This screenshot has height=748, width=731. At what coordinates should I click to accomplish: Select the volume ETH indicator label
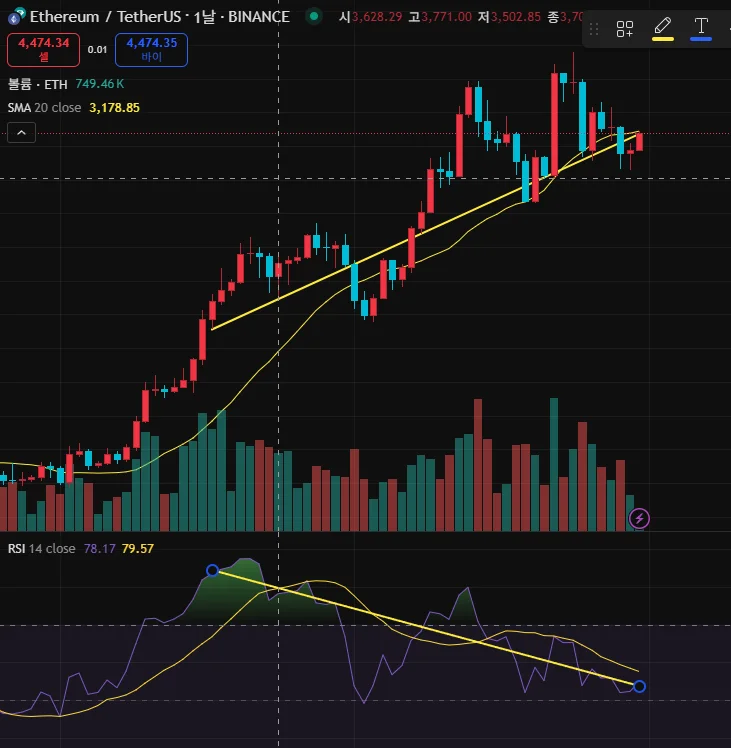(38, 84)
